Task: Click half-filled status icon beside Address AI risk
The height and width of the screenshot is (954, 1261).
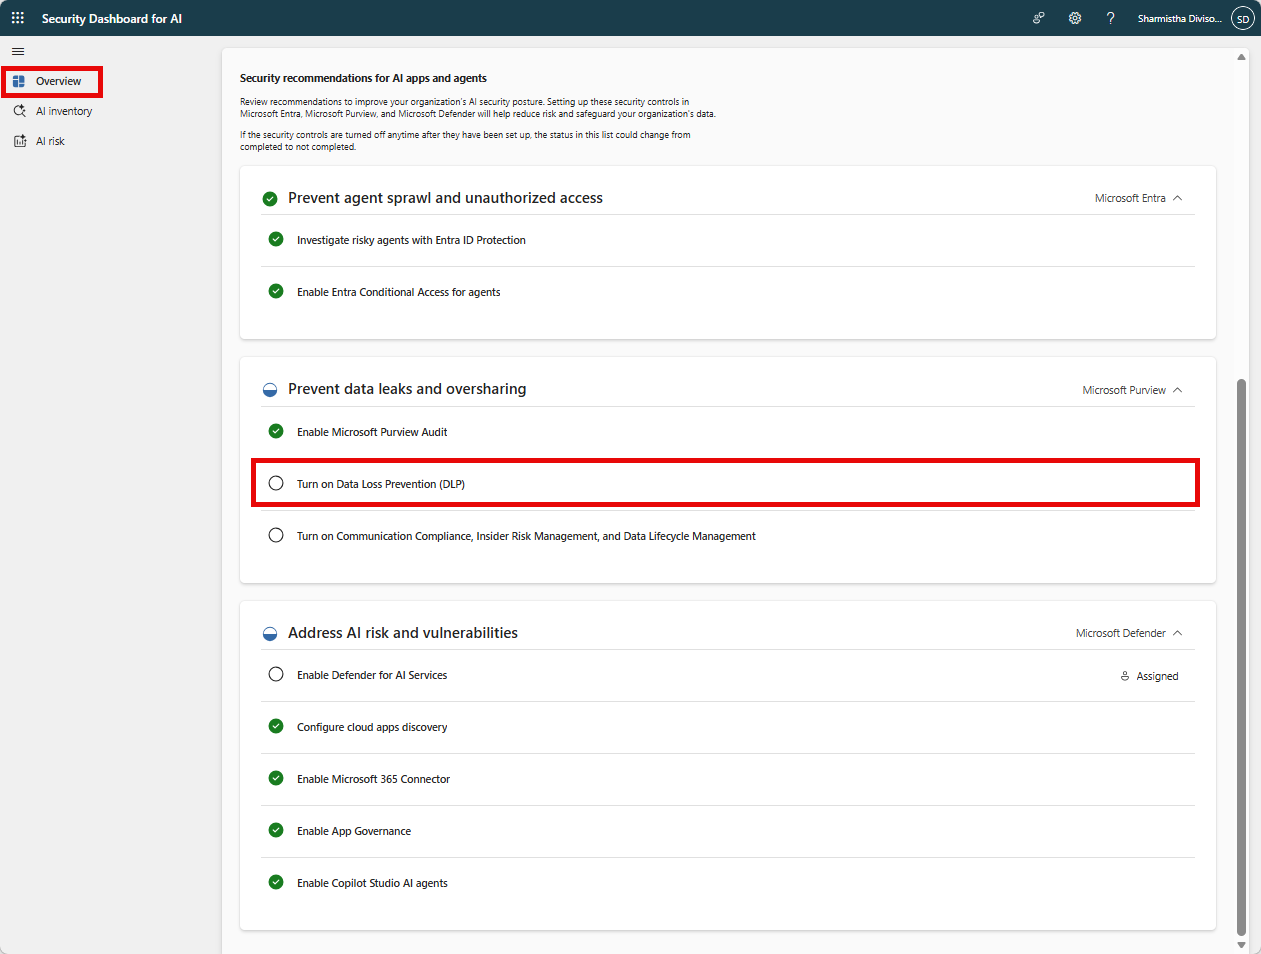Action: (x=270, y=634)
